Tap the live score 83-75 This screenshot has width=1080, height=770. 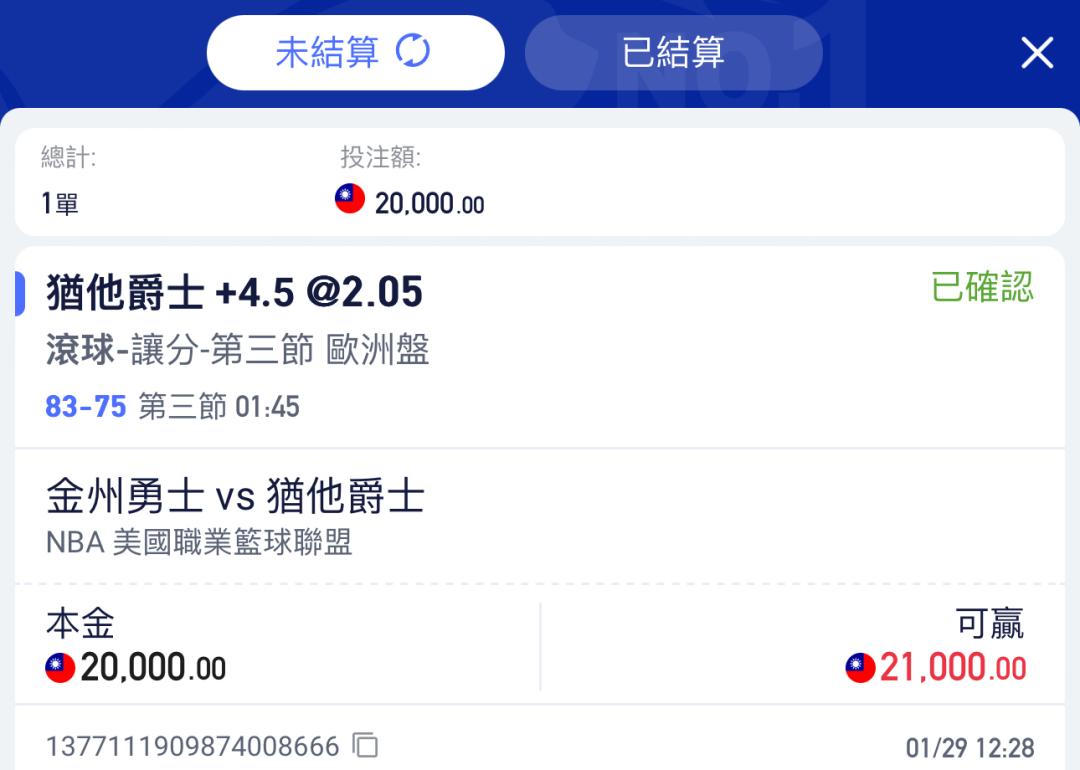click(86, 406)
